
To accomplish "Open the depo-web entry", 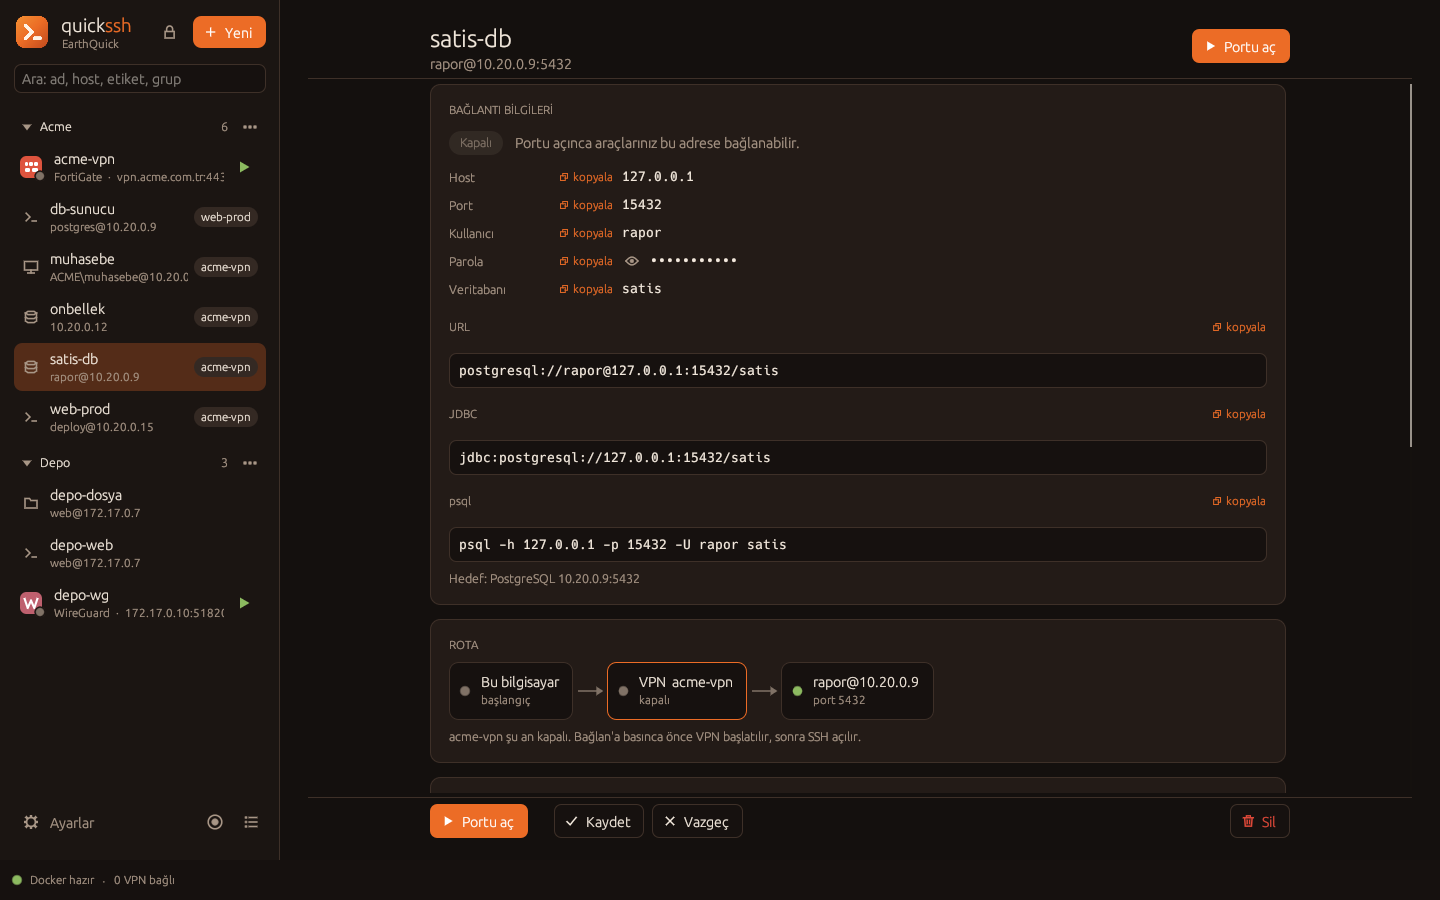I will click(140, 553).
